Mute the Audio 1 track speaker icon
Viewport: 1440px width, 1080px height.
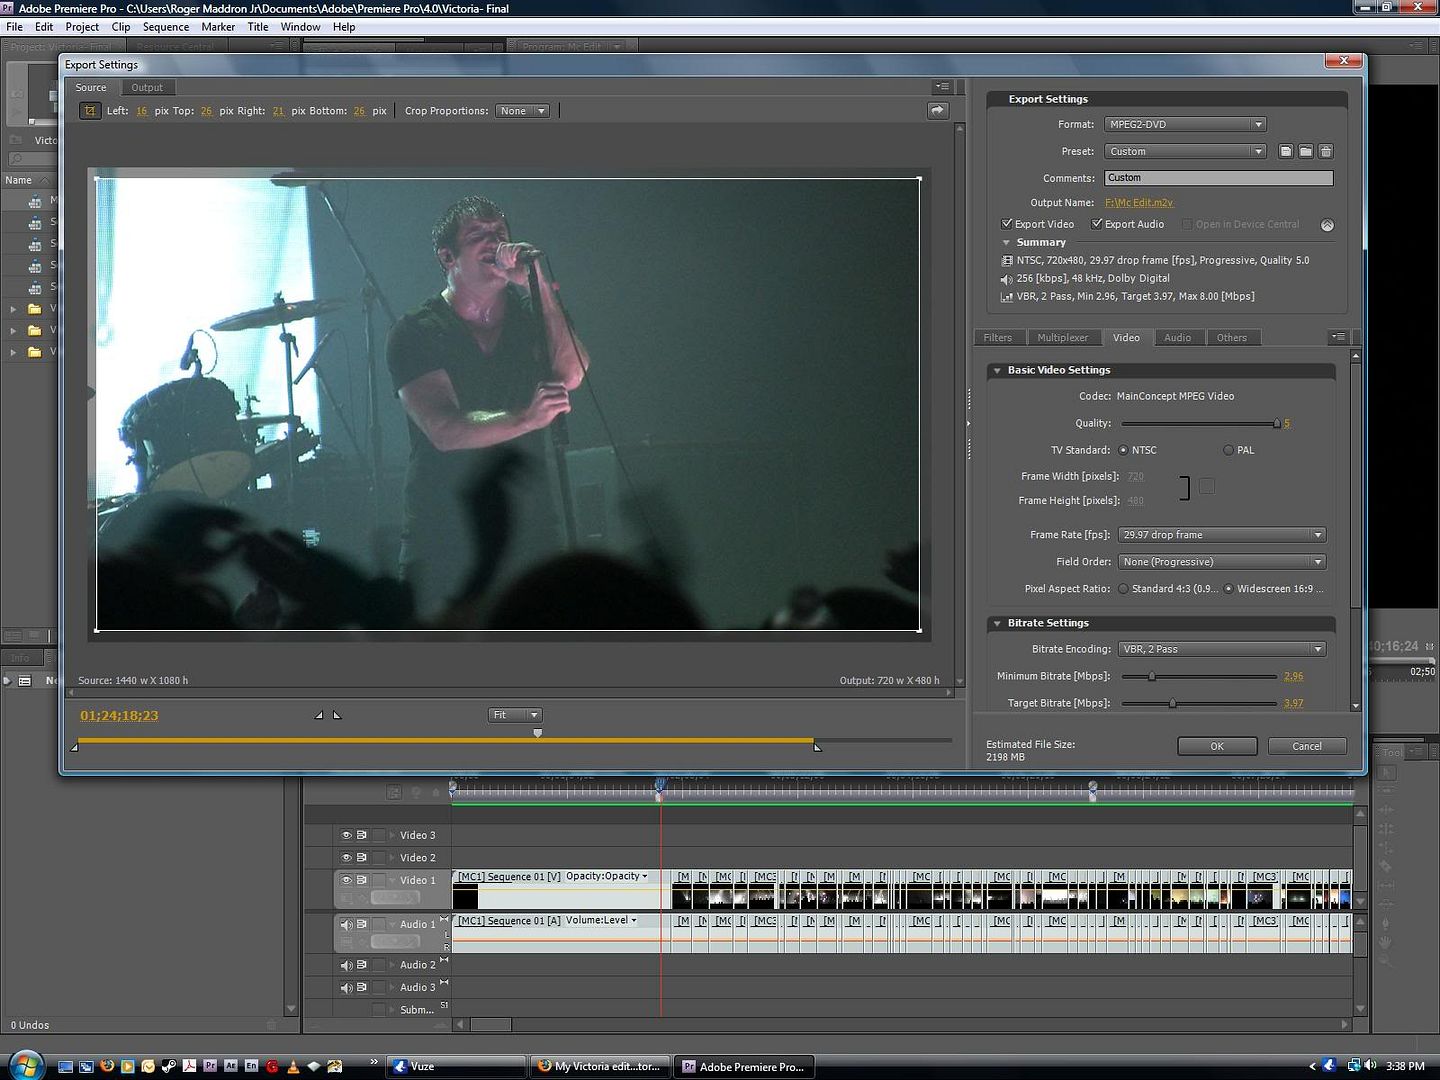[x=346, y=924]
